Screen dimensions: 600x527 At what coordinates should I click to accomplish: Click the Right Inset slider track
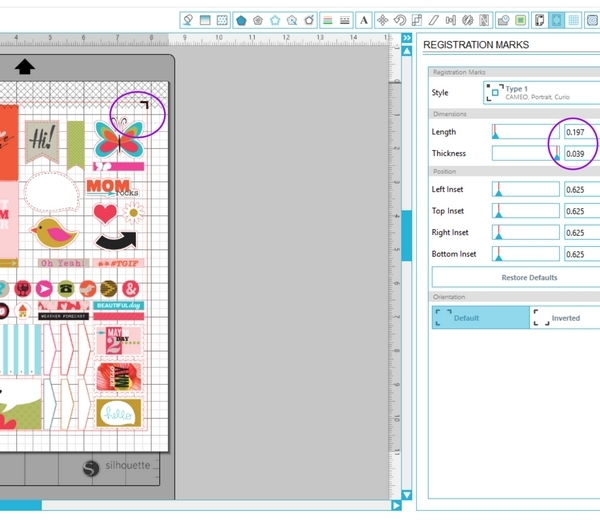(x=526, y=232)
